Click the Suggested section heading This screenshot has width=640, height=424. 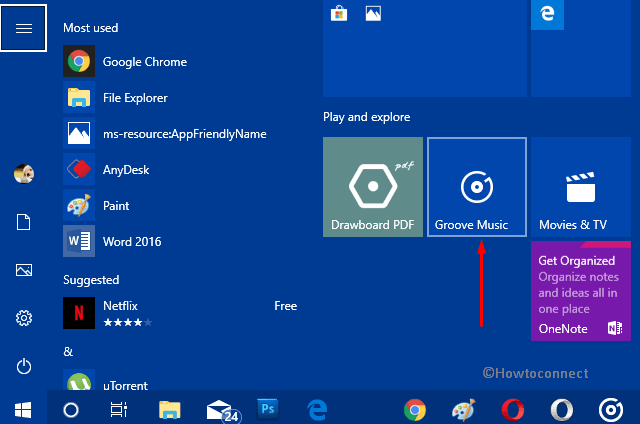point(91,280)
